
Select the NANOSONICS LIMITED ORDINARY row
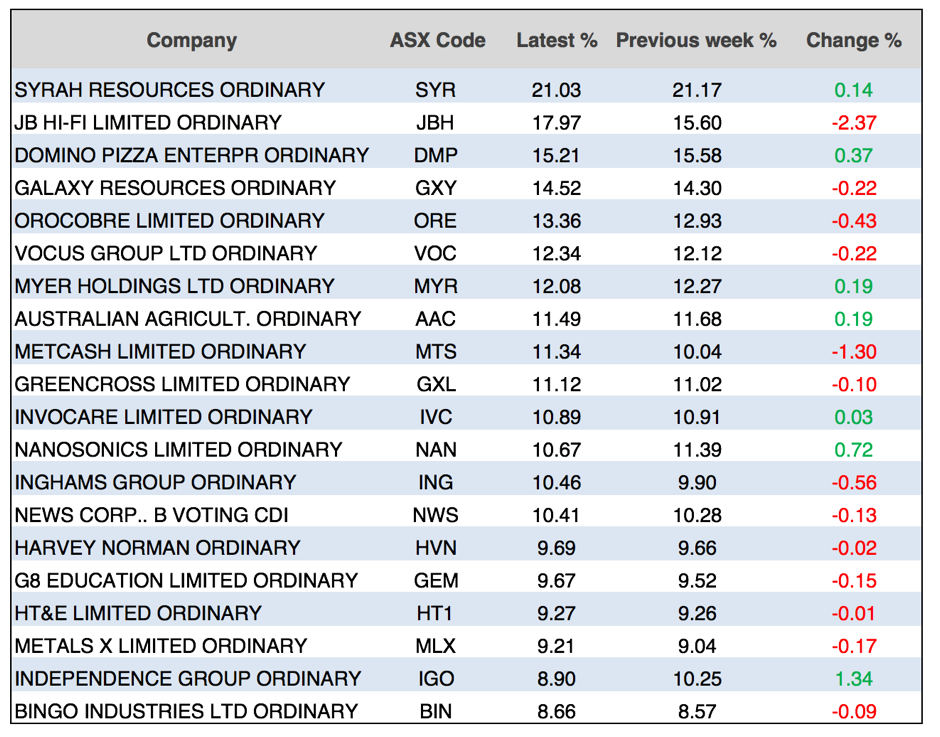(179, 450)
